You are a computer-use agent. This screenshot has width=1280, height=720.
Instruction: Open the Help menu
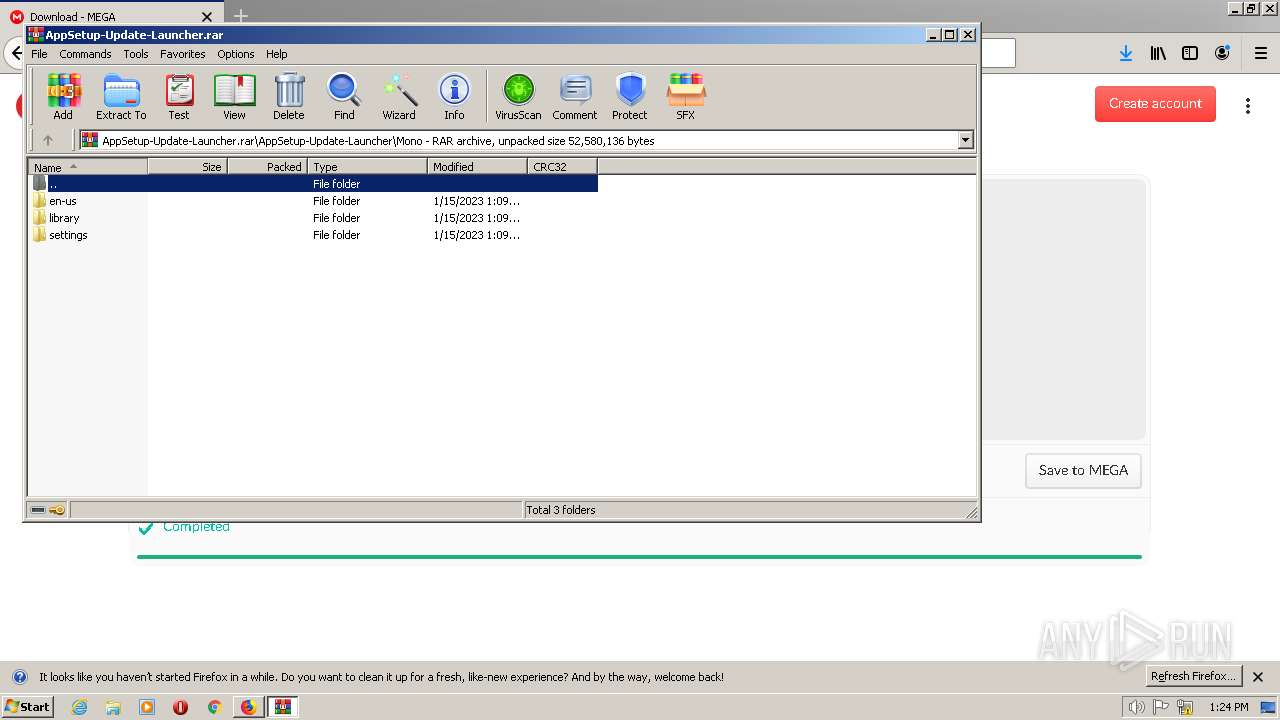[277, 54]
